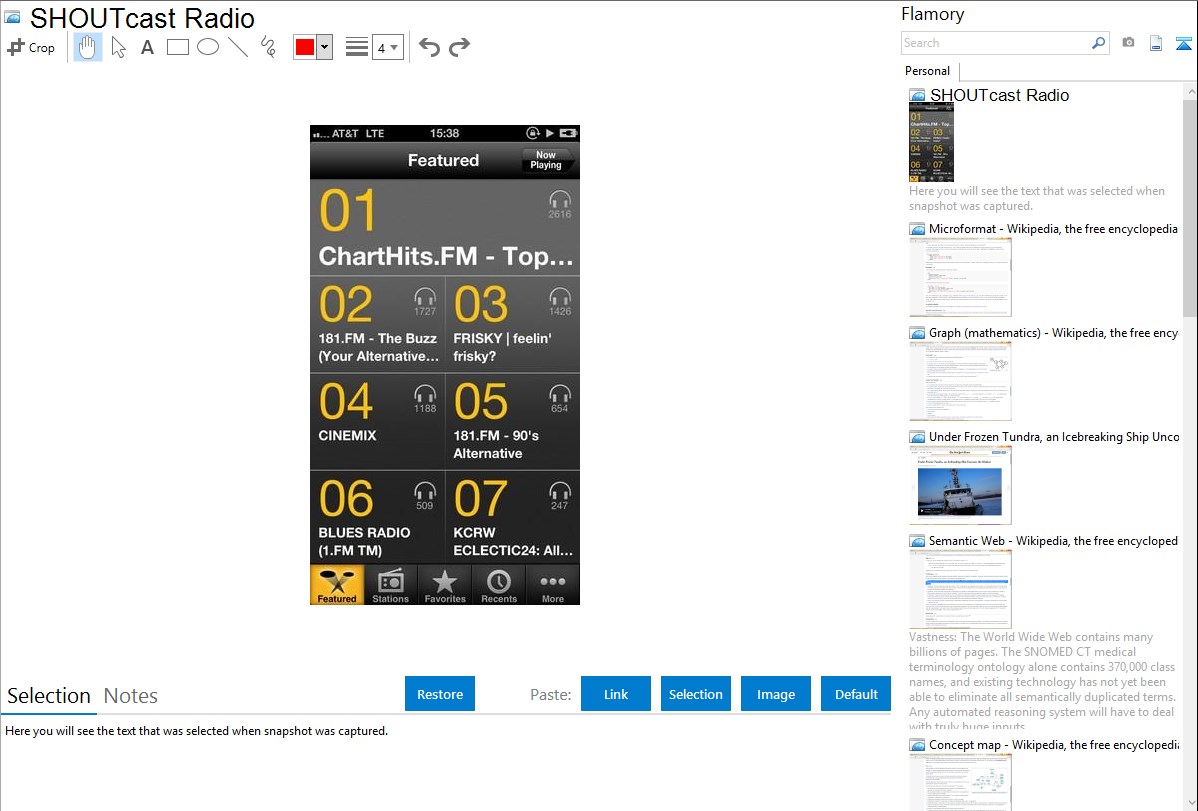
Task: Pick the ellipse shape tool
Action: 208,47
